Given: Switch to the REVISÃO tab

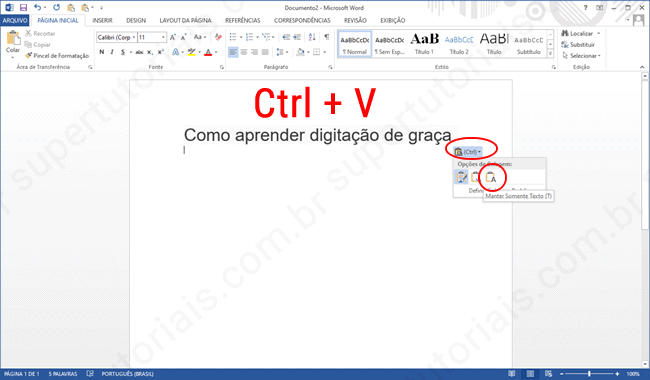Looking at the screenshot, I should point(355,20).
